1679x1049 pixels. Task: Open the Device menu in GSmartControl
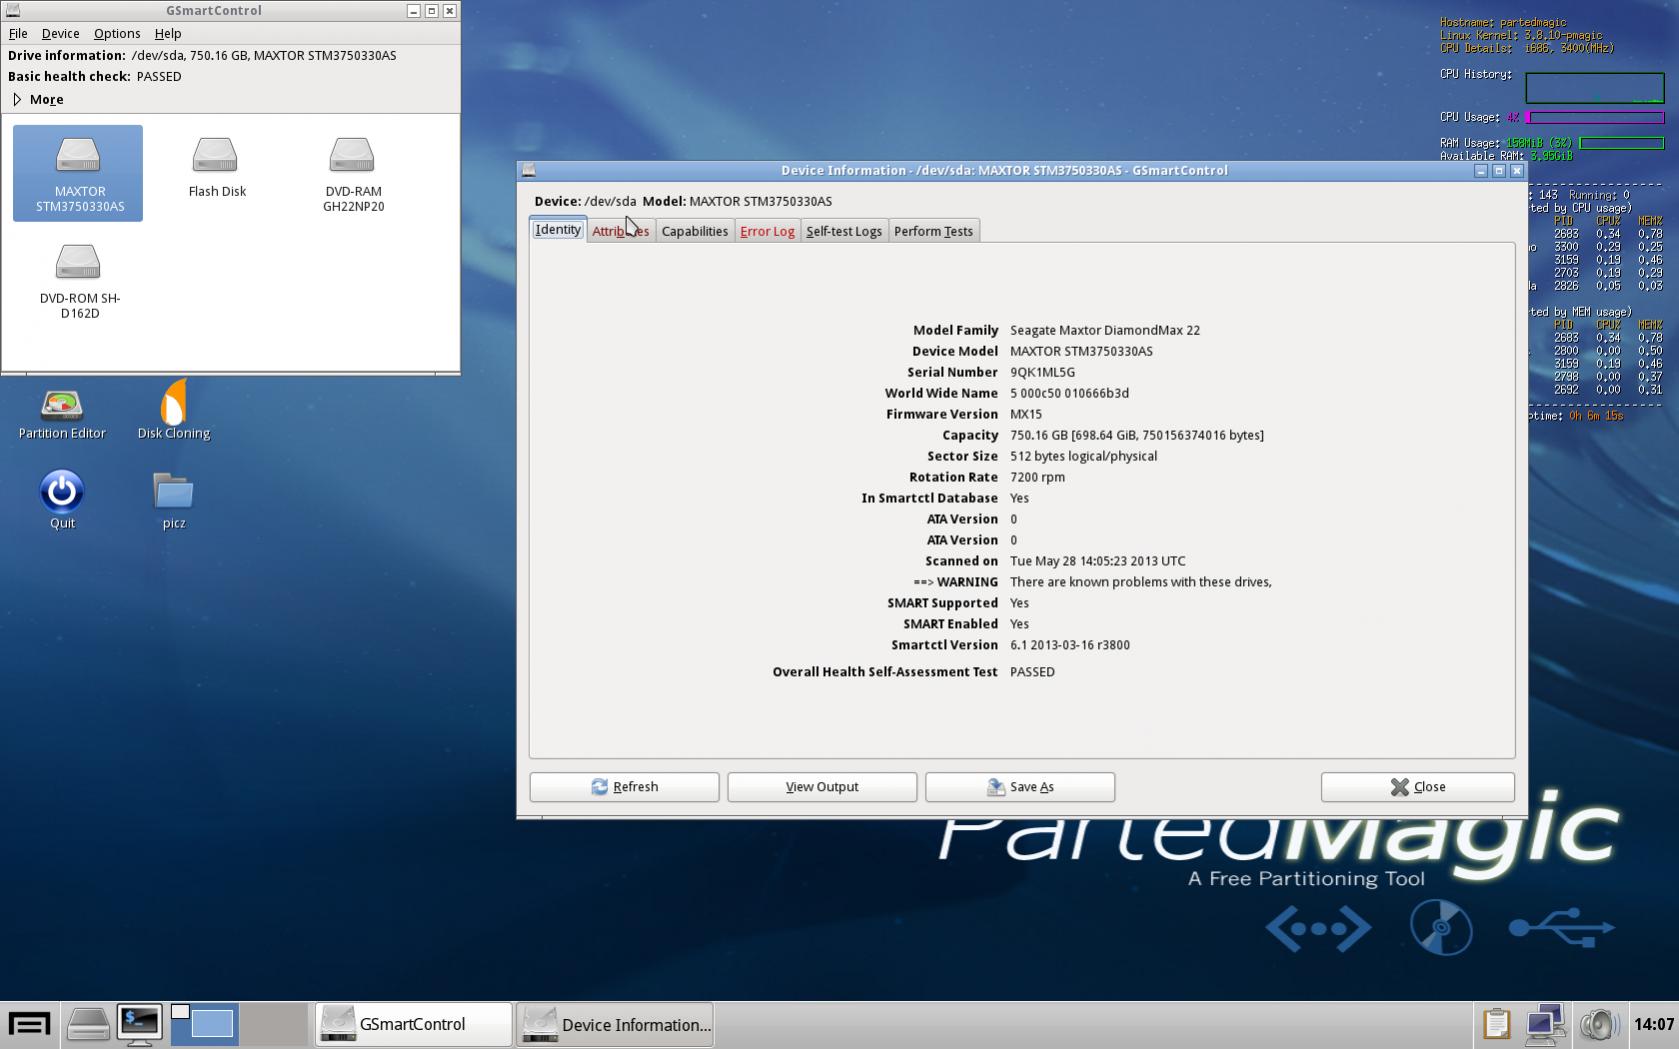click(x=60, y=33)
